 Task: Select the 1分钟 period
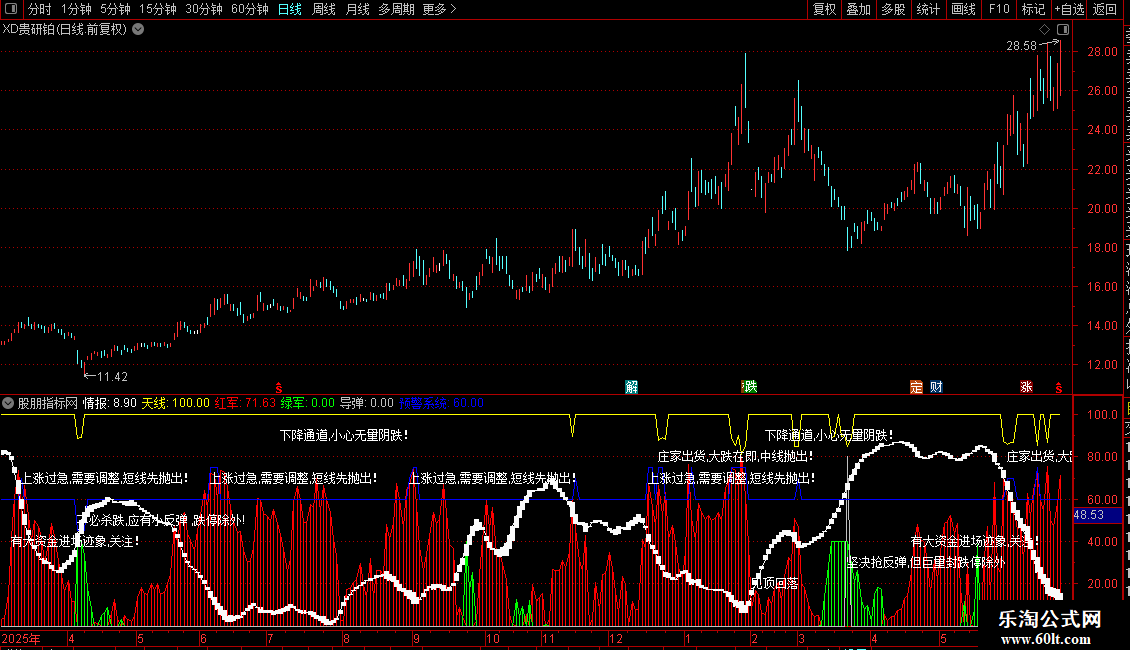(76, 9)
